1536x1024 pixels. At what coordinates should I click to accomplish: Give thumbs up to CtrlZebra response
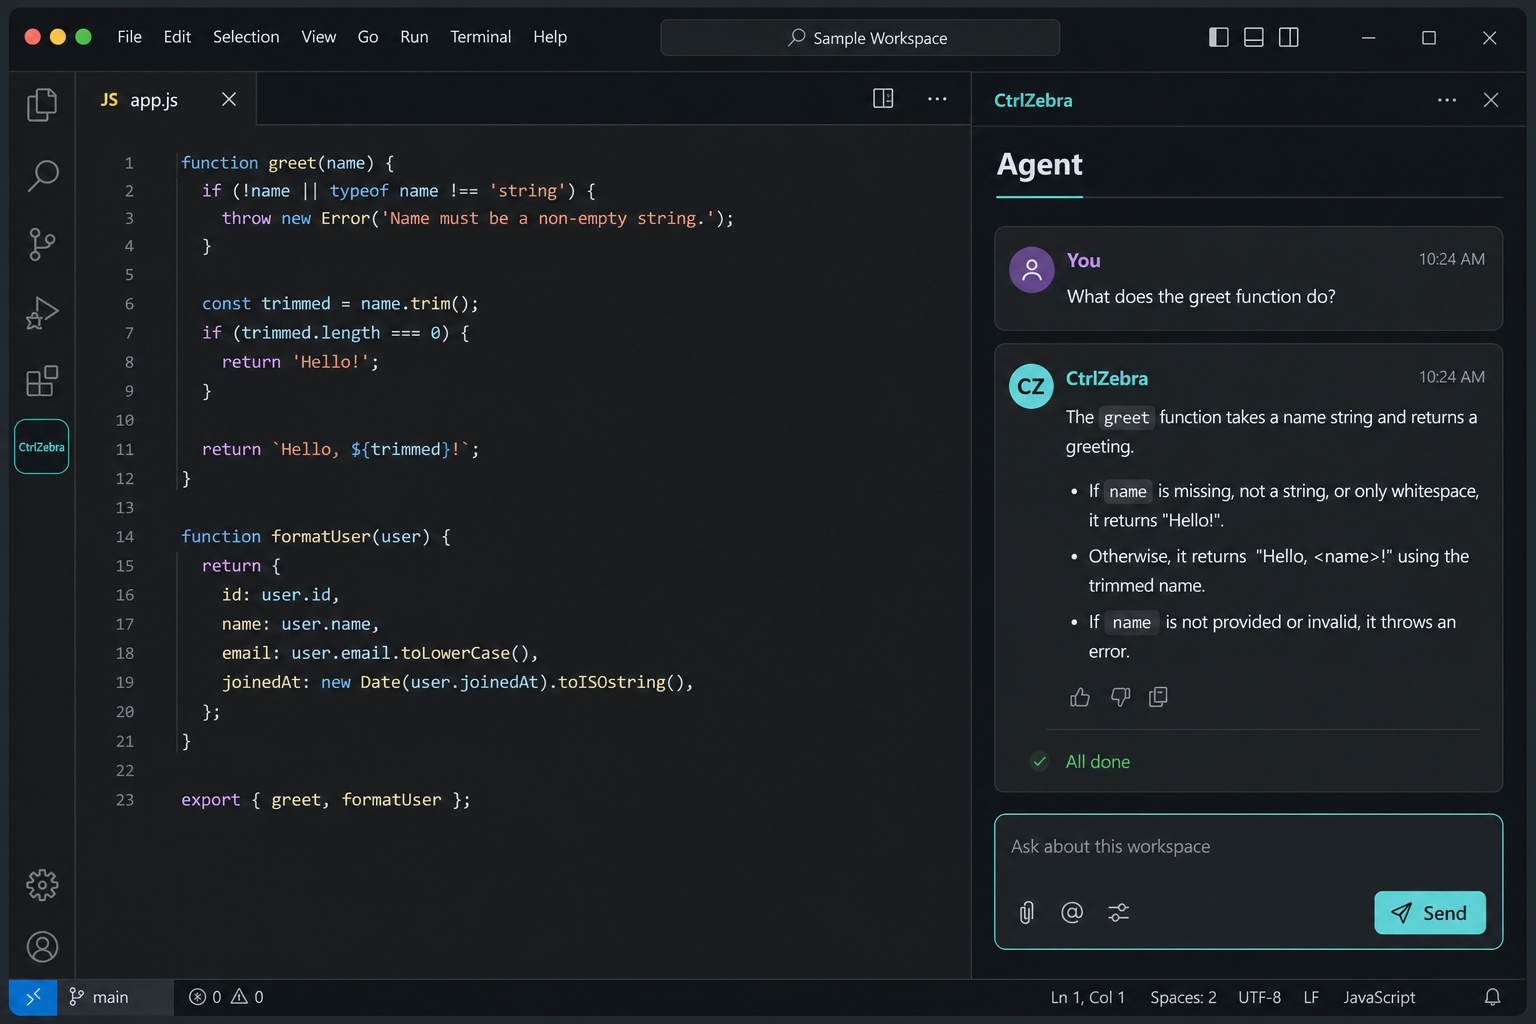1080,697
